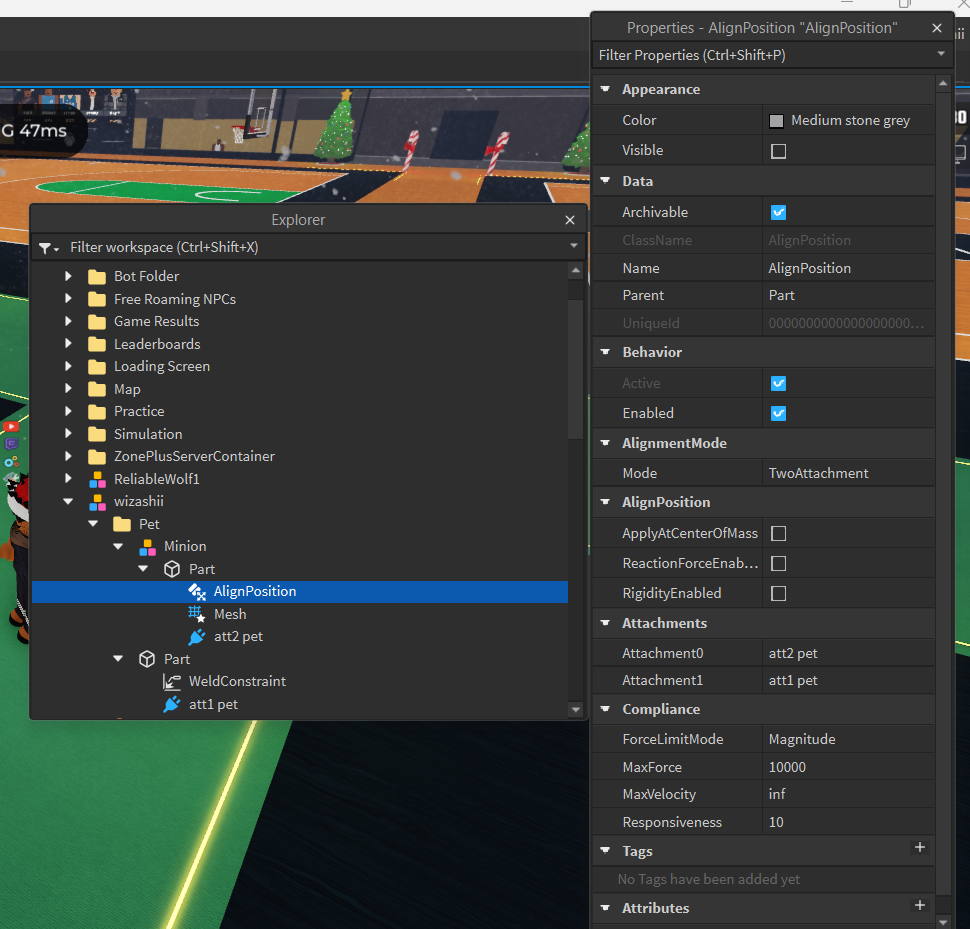Click the Minion model icon

click(147, 546)
